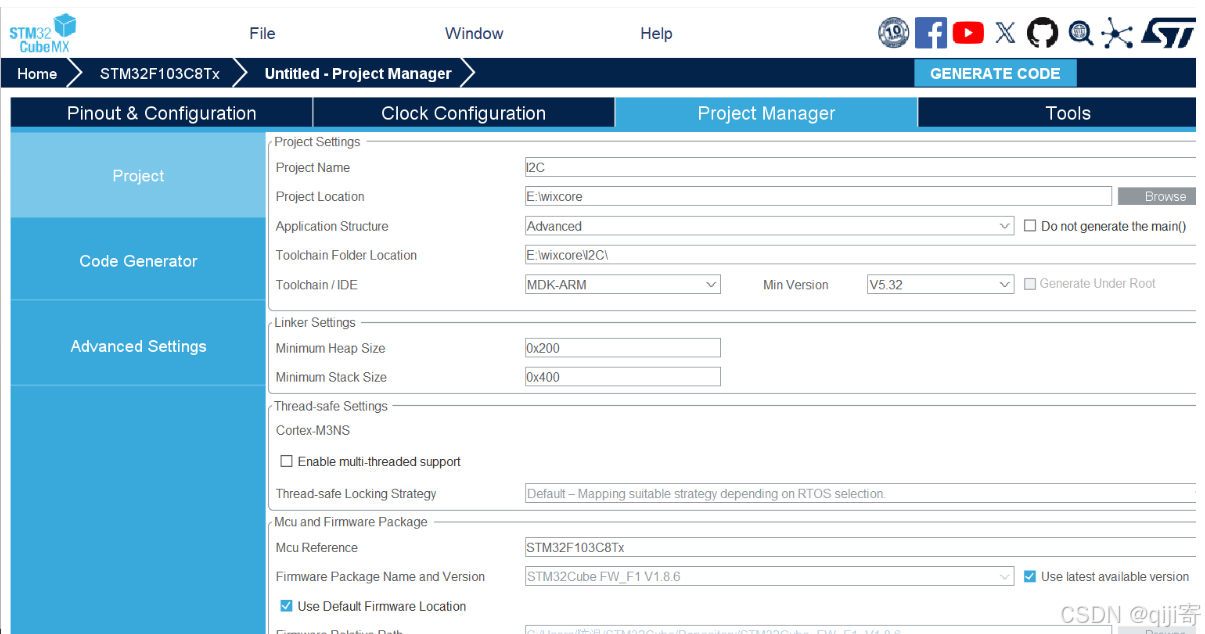Click the Cortex-M3NS label
Screen dimensions: 1205x634
[x=313, y=430]
